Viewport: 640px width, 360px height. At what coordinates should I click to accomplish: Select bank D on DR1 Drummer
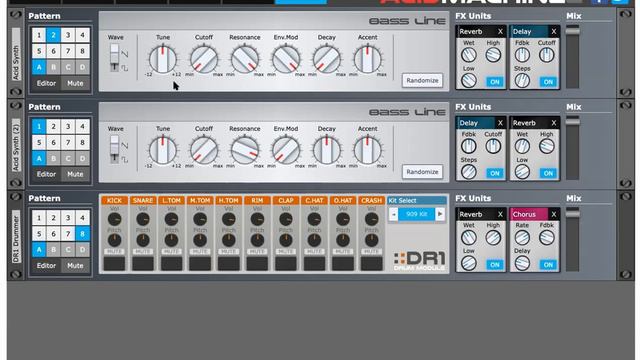pos(82,250)
